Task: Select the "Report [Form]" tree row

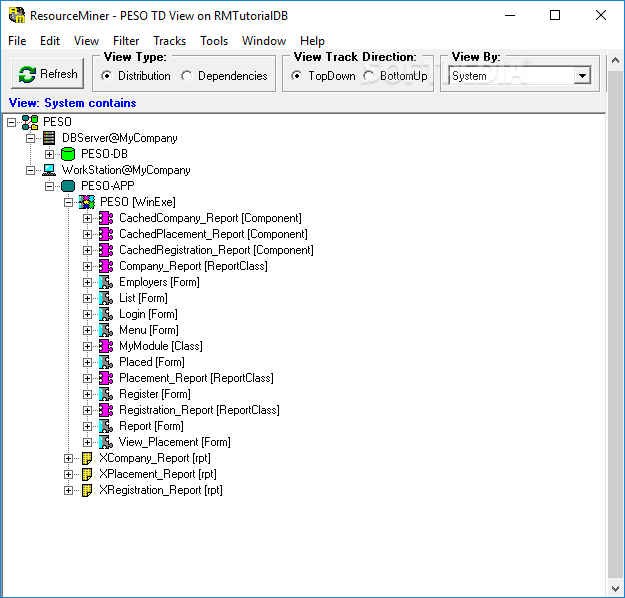Action: pos(151,426)
